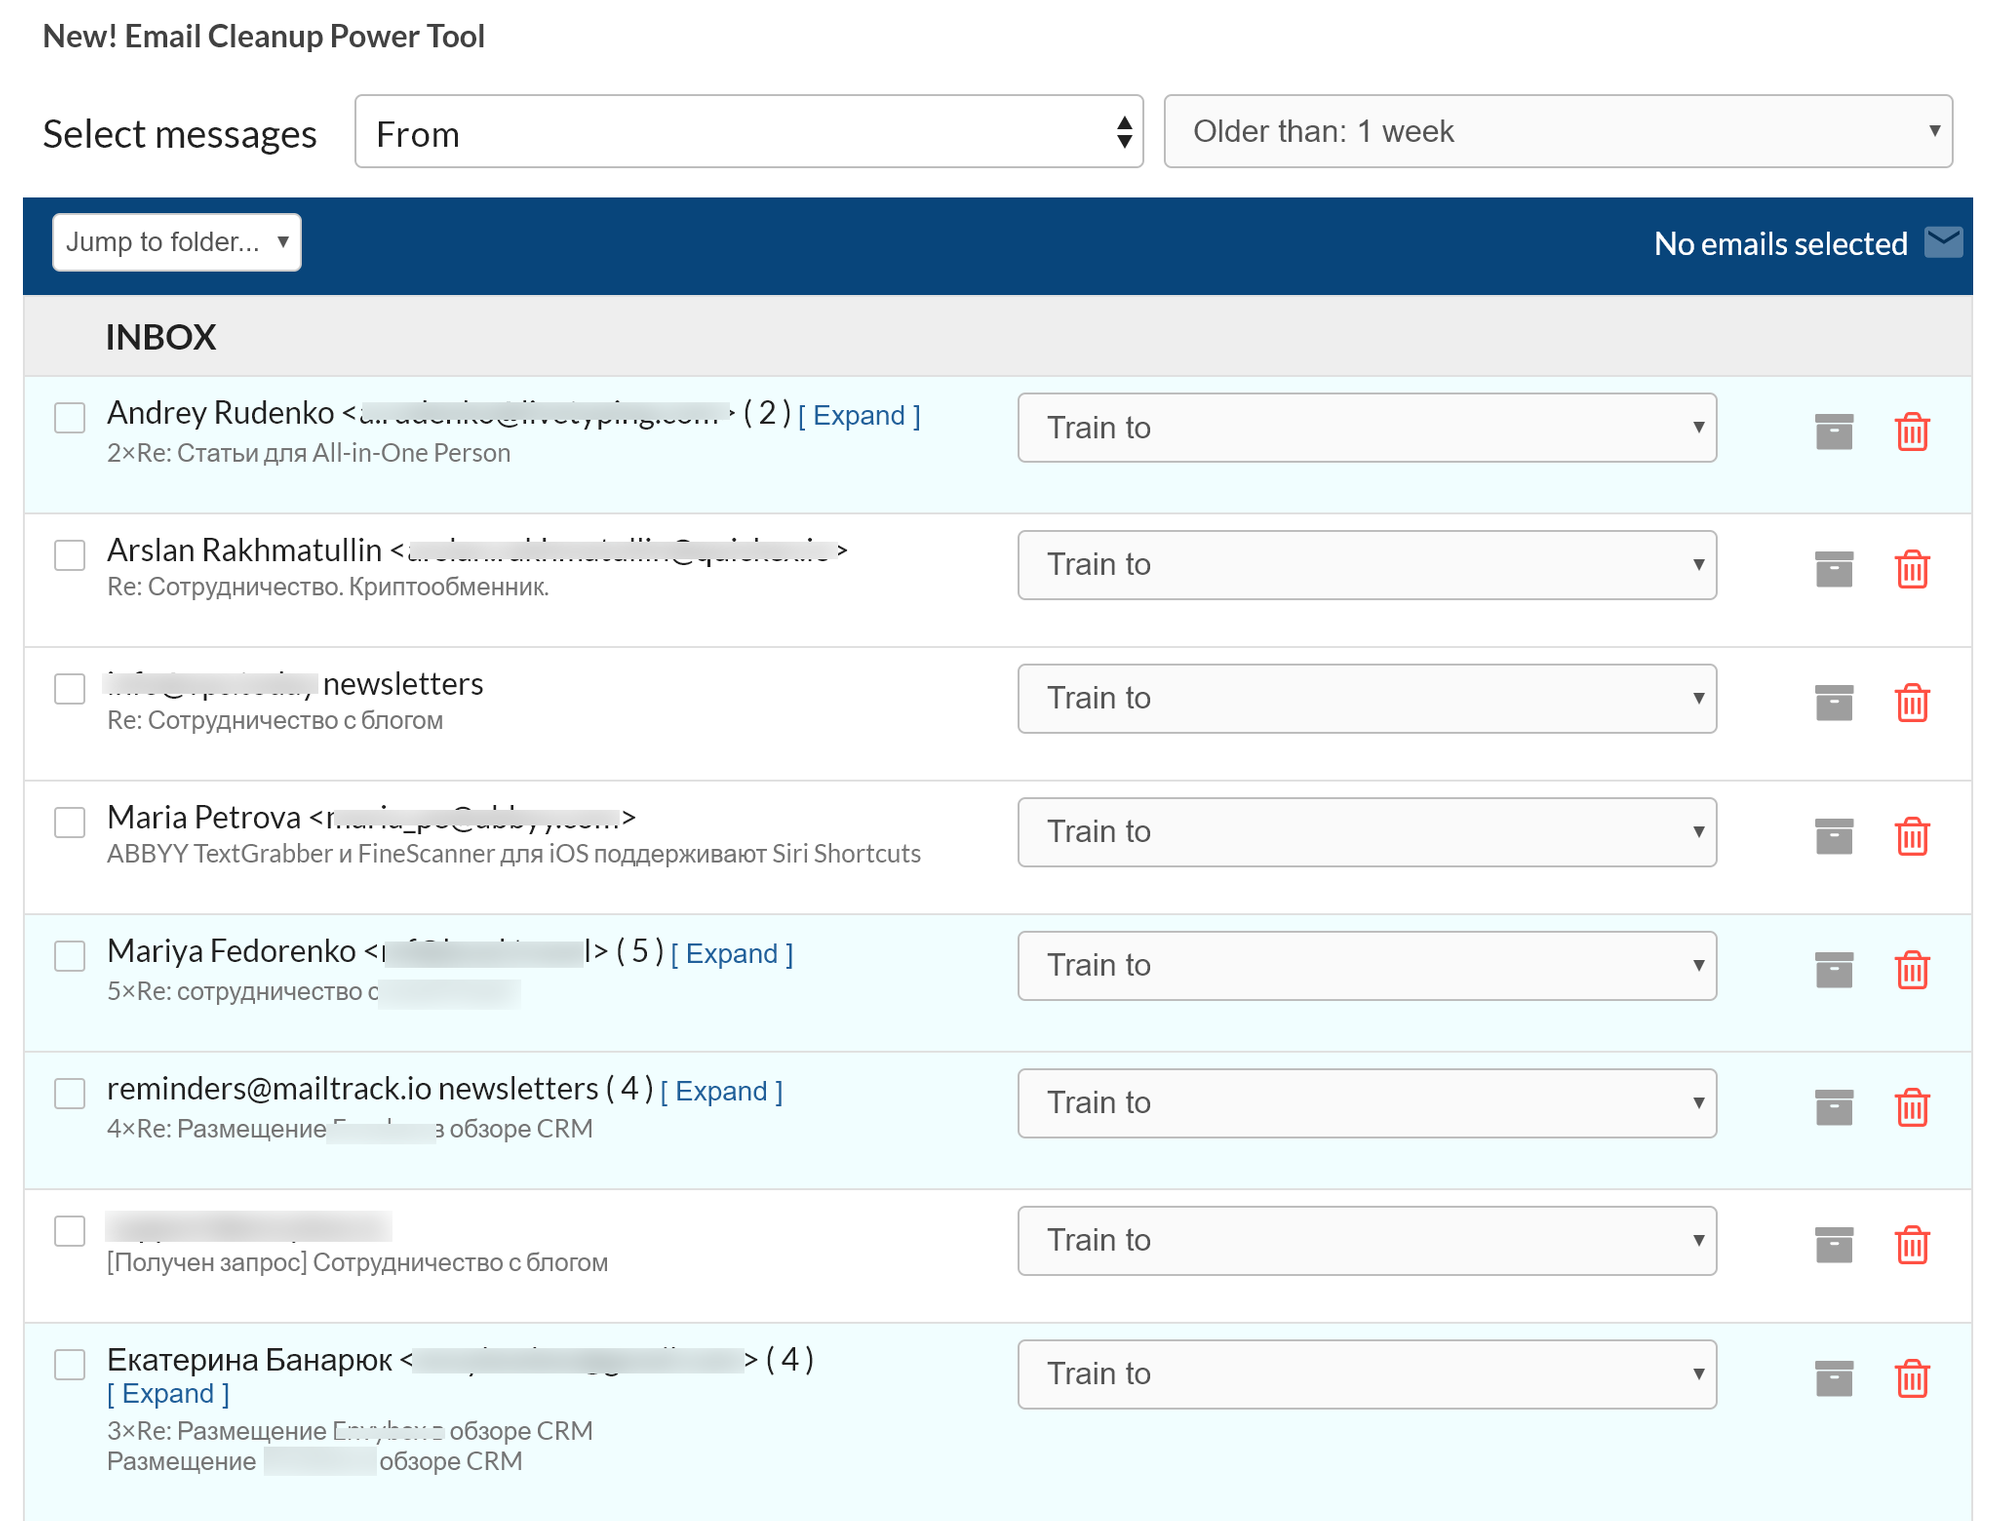
Task: Open Train to dropdown for Mariya Fedorenko
Action: (x=1366, y=966)
